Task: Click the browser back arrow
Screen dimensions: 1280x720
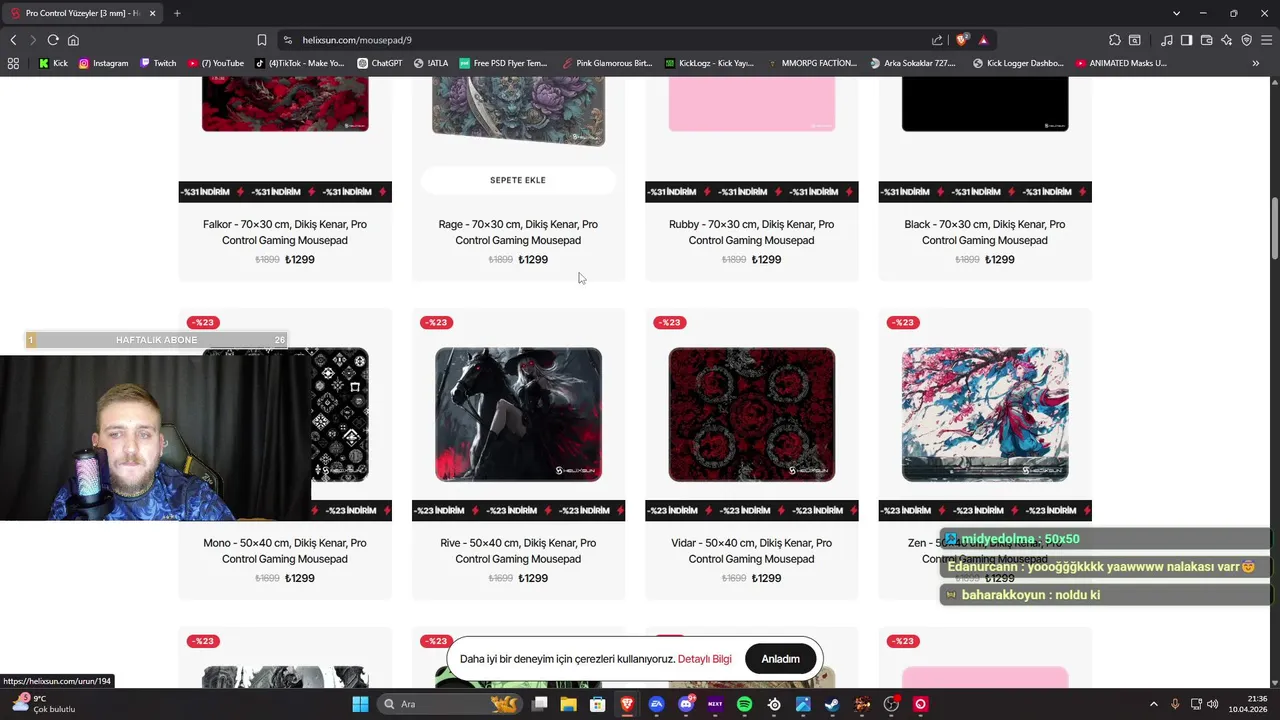Action: 13,40
